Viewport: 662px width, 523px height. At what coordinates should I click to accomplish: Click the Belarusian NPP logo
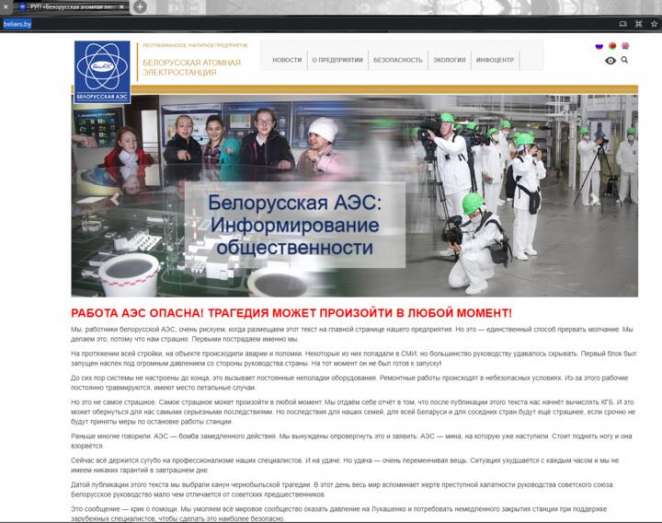(102, 71)
